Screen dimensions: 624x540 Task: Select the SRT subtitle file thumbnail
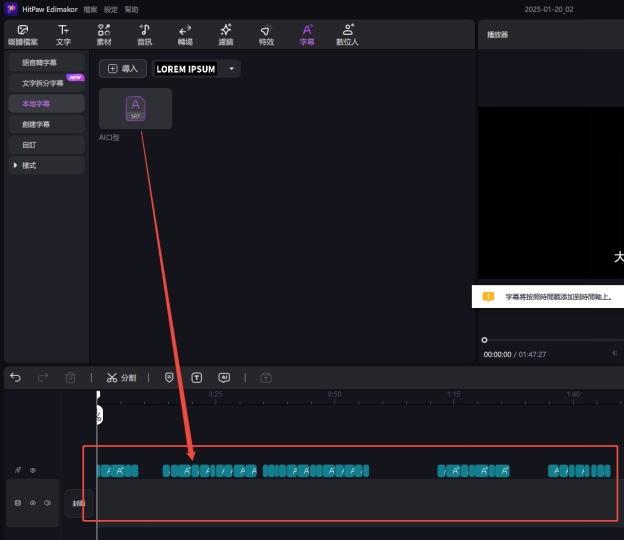point(135,108)
